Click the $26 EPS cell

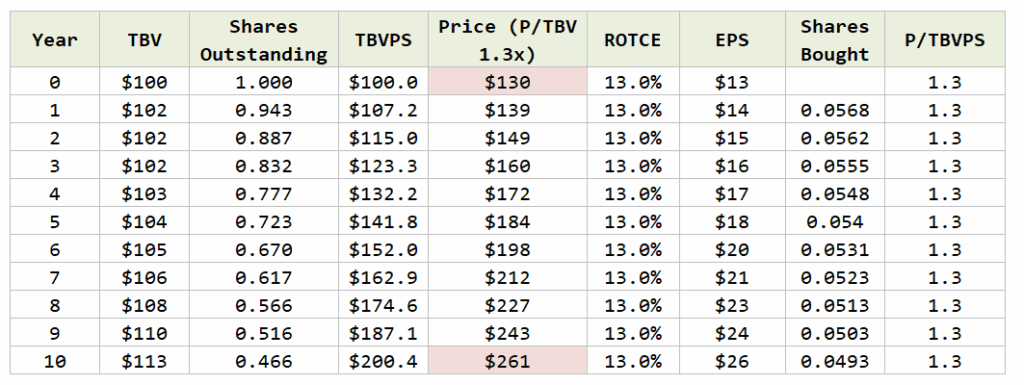click(732, 361)
